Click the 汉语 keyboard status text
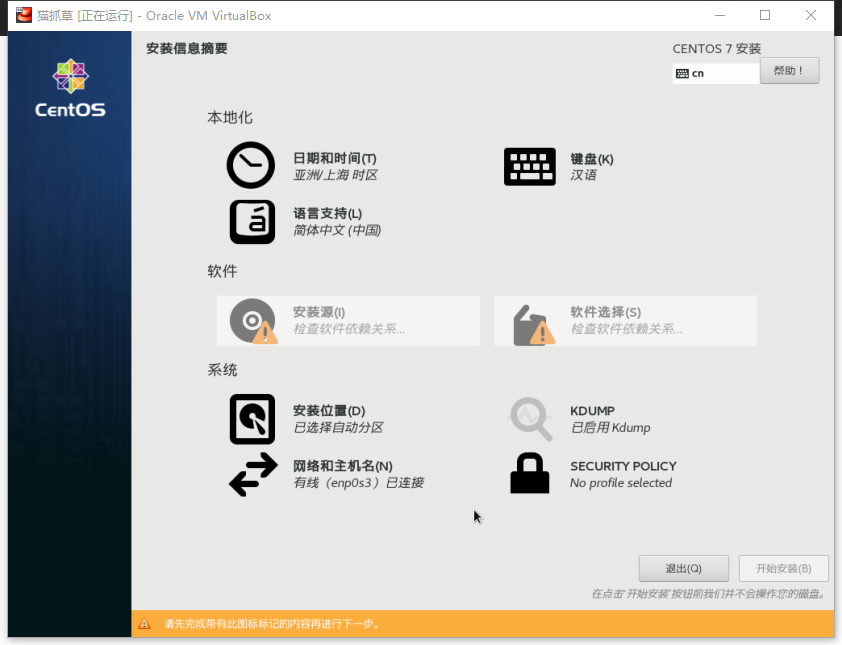This screenshot has height=645, width=842. click(583, 175)
